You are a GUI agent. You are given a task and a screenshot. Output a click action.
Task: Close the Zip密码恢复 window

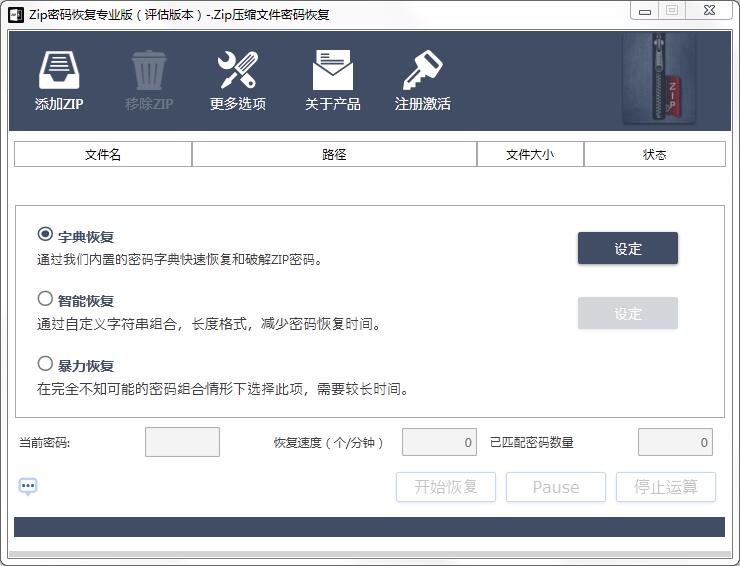[709, 10]
